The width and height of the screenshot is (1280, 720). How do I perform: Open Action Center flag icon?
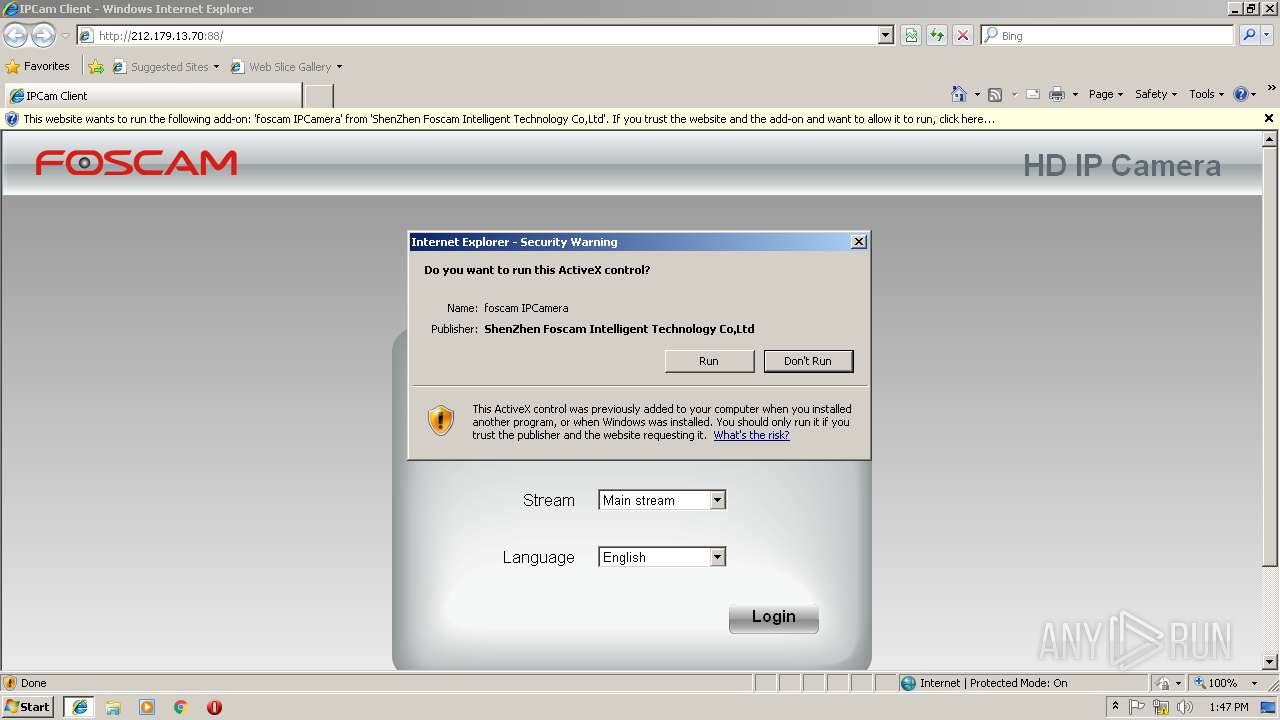click(1138, 707)
